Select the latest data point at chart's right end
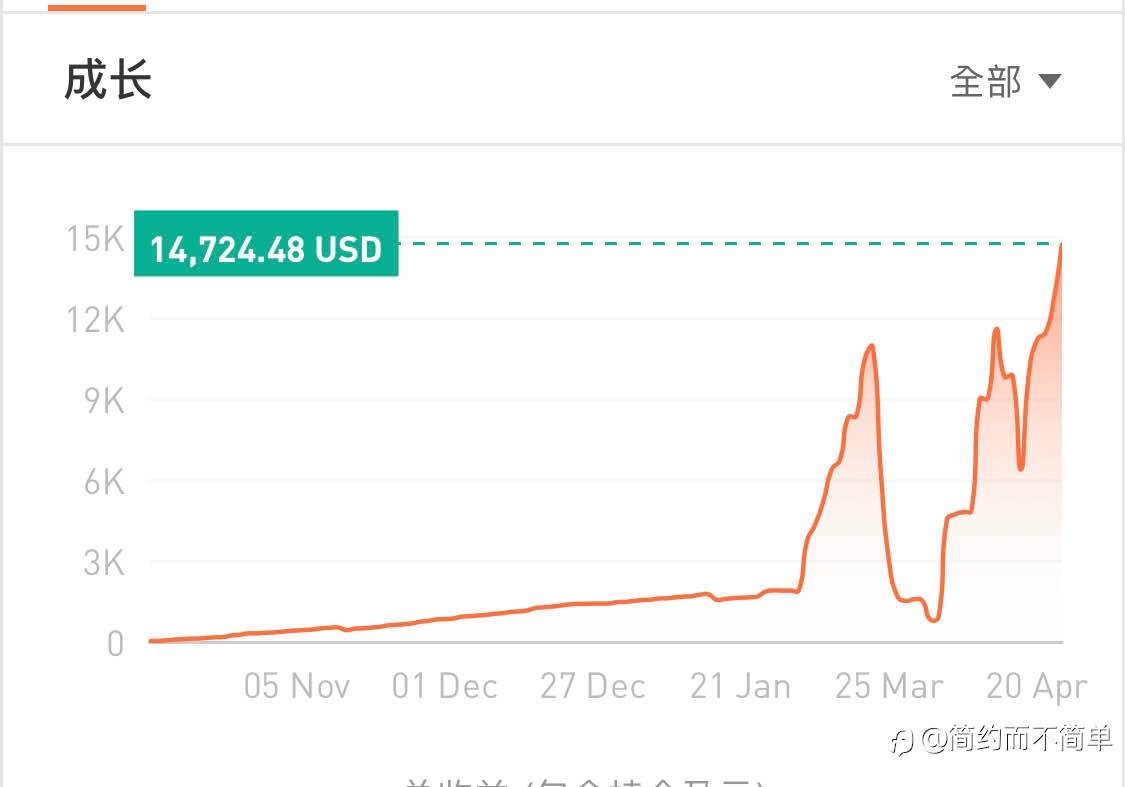The width and height of the screenshot is (1125, 787). click(1061, 245)
